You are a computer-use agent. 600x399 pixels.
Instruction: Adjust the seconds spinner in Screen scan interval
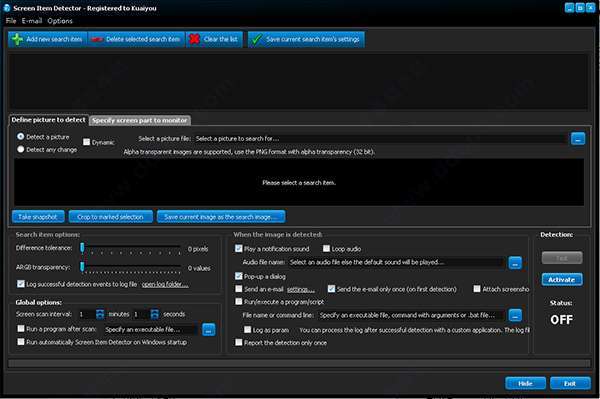[x=155, y=314]
